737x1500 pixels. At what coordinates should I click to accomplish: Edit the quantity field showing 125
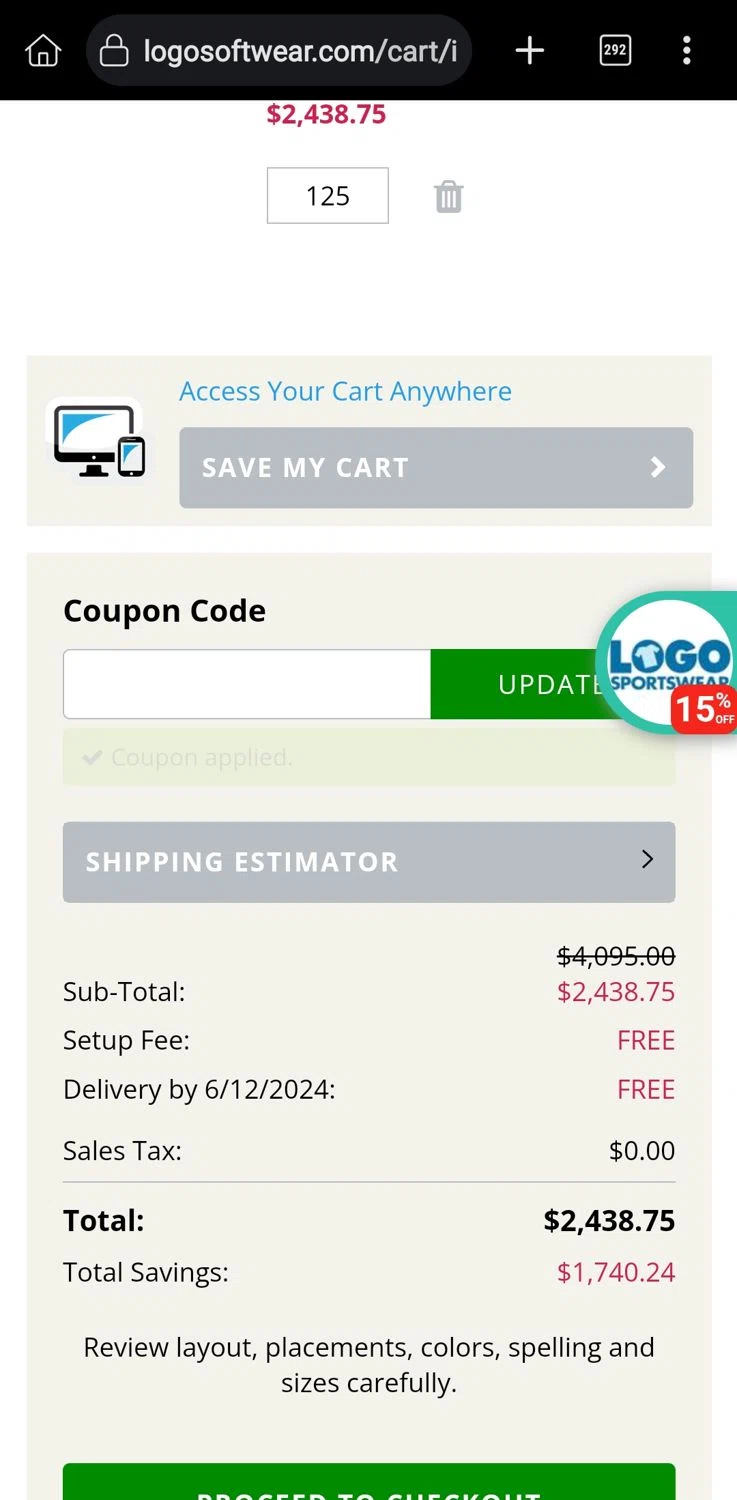[x=327, y=196]
